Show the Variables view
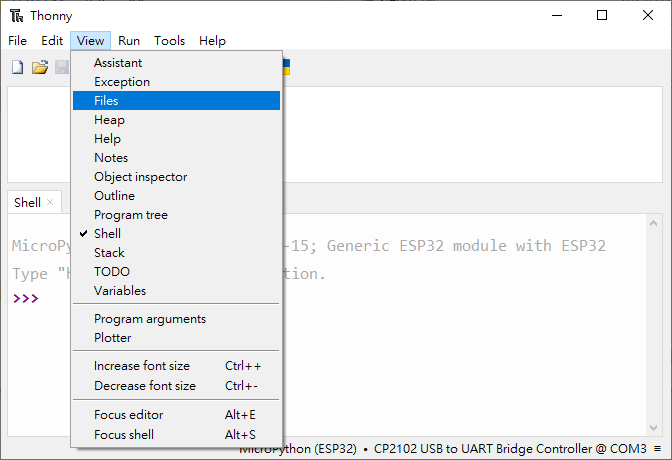This screenshot has height=460, width=672. tap(176, 290)
